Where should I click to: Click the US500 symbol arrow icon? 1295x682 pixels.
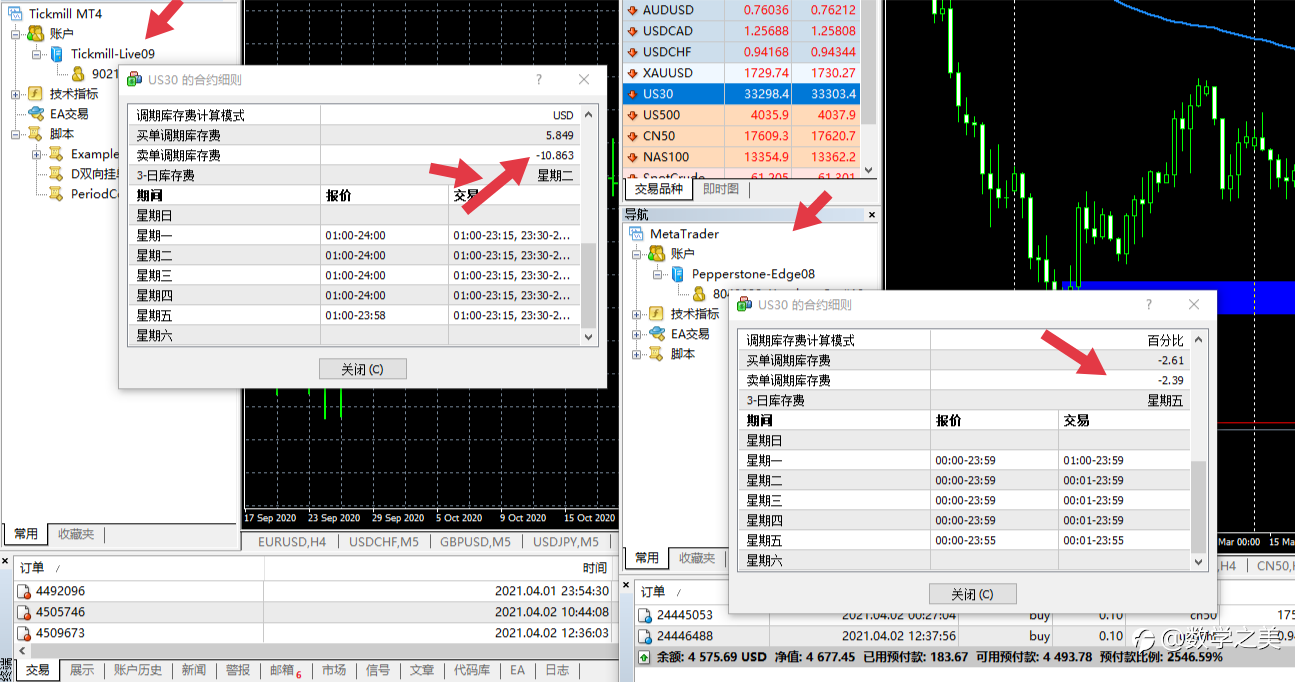point(632,115)
